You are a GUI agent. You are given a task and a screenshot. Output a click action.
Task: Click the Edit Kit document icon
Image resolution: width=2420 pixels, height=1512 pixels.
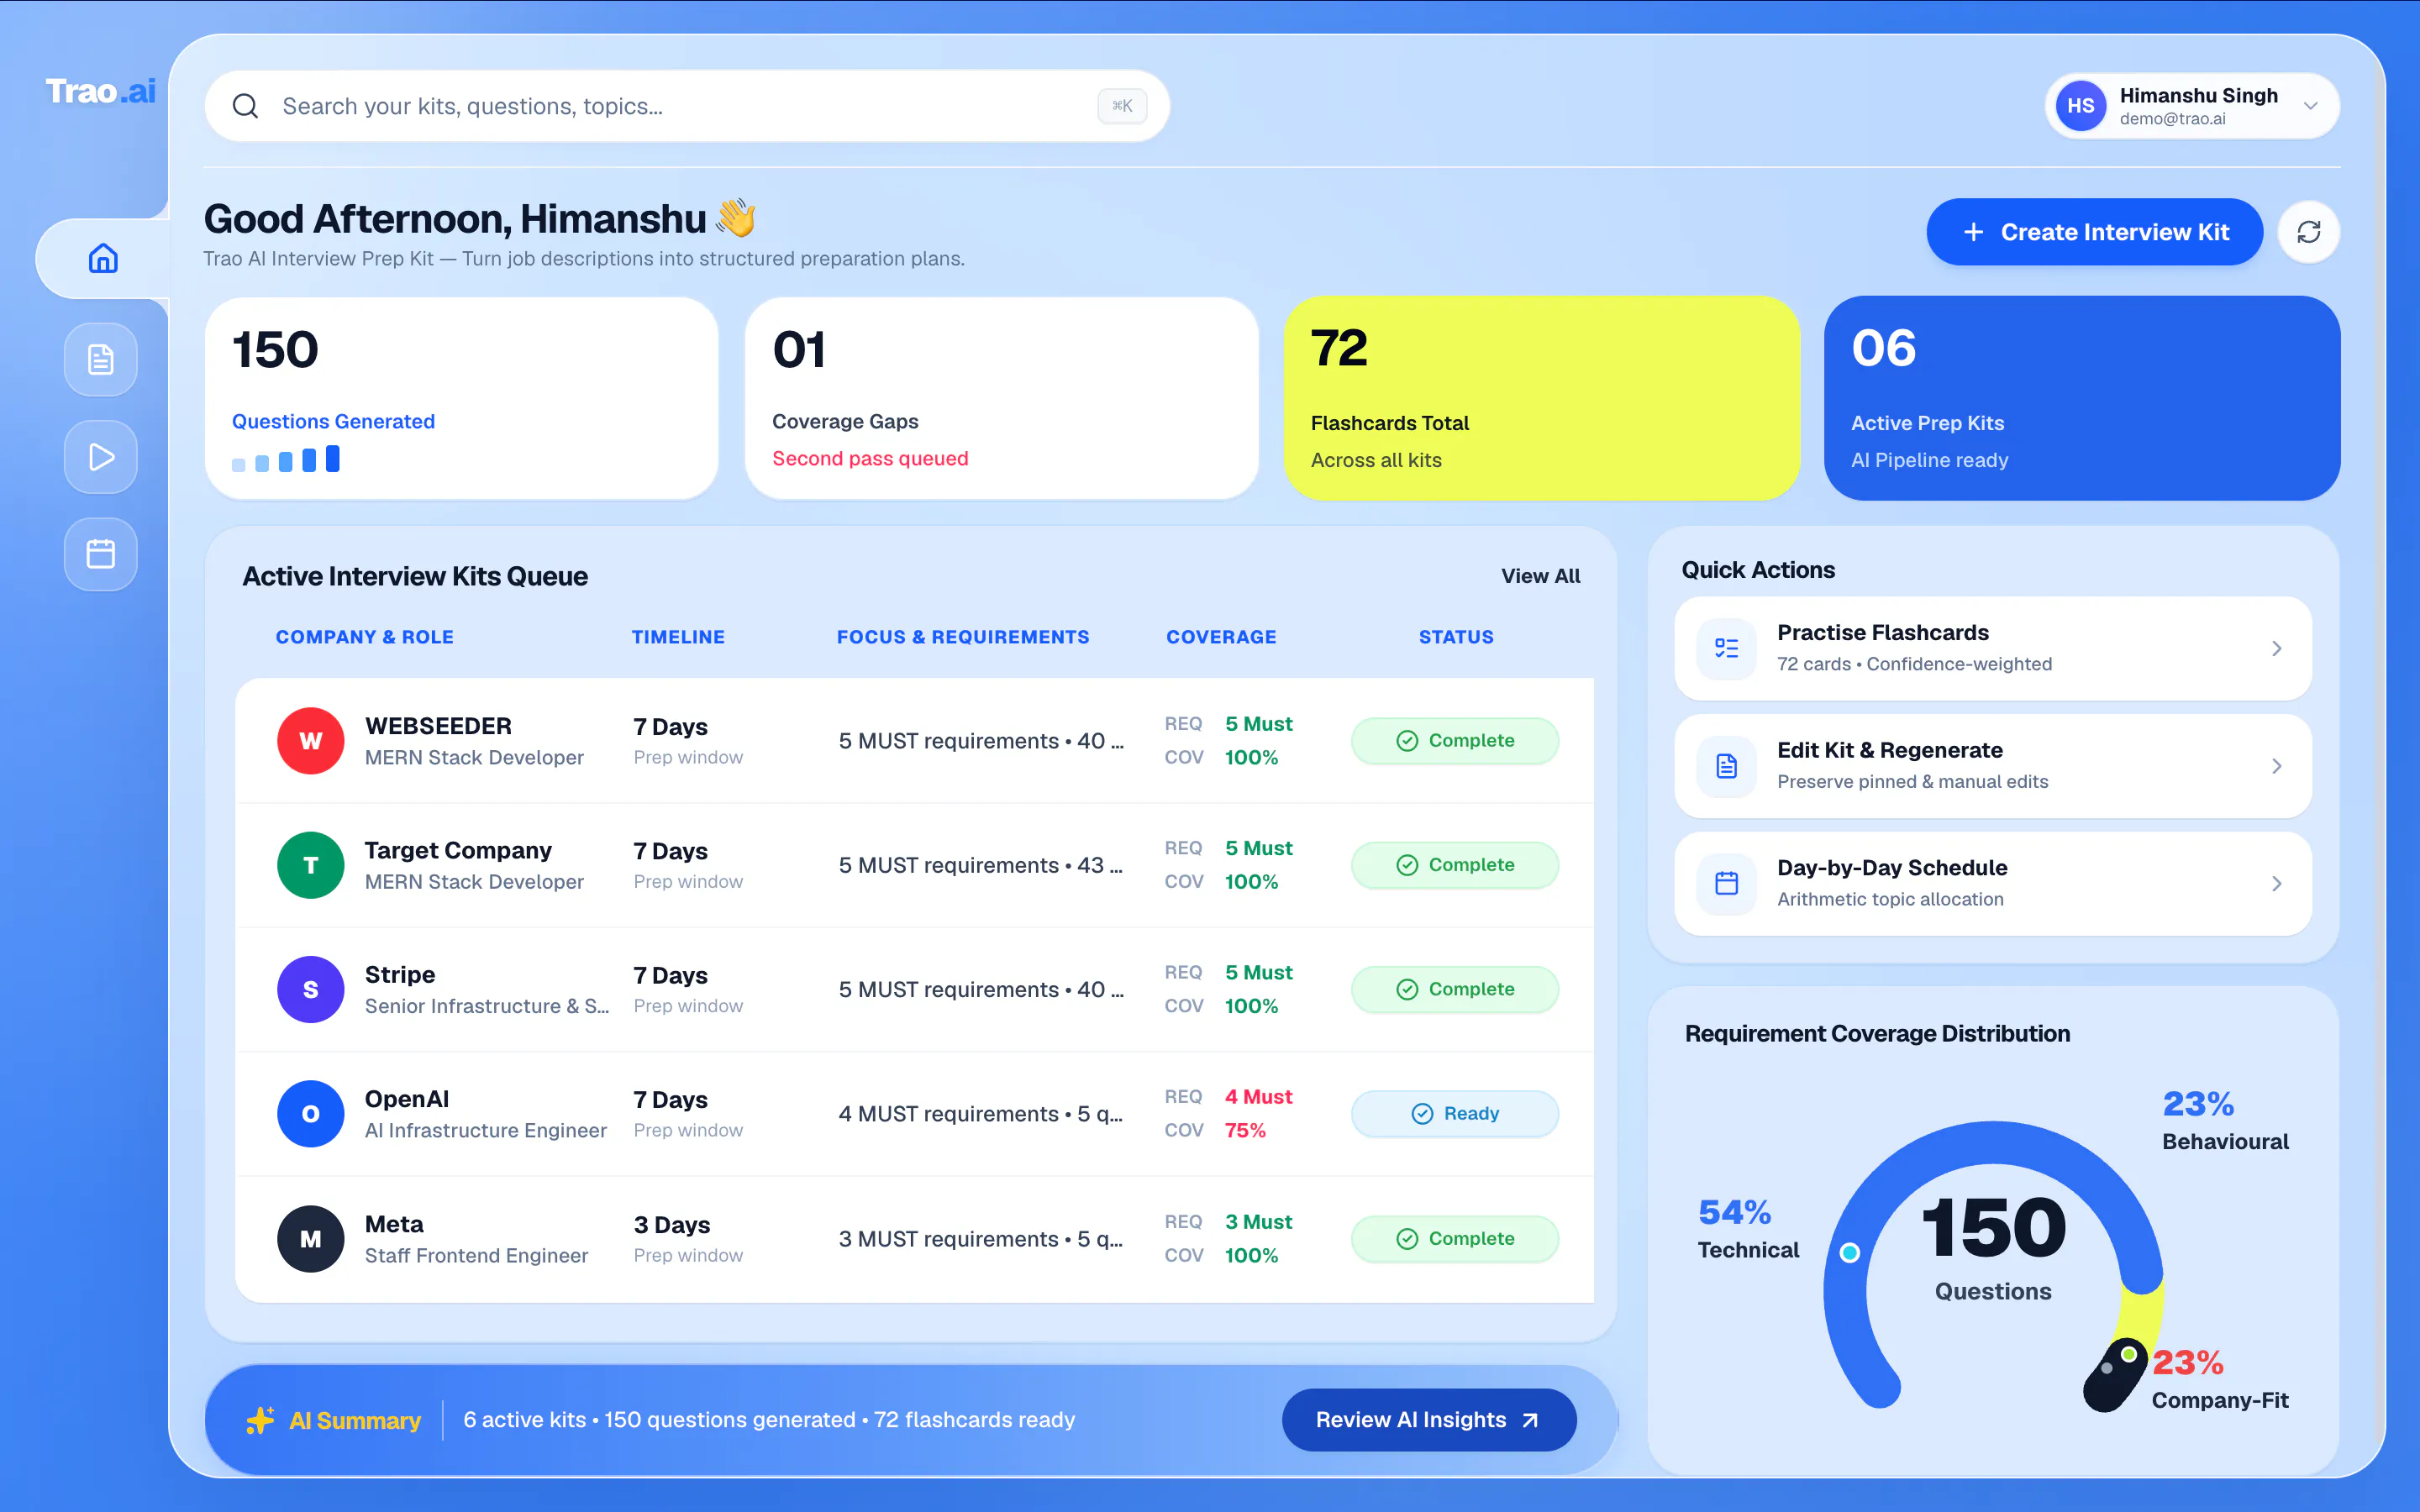(x=1726, y=766)
